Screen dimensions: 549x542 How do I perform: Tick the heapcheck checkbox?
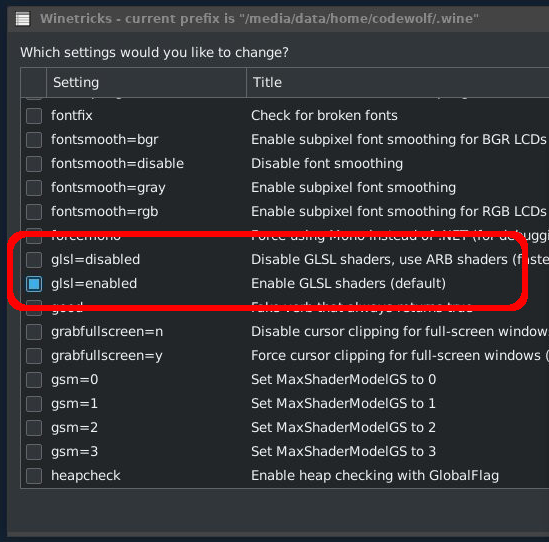tap(34, 475)
